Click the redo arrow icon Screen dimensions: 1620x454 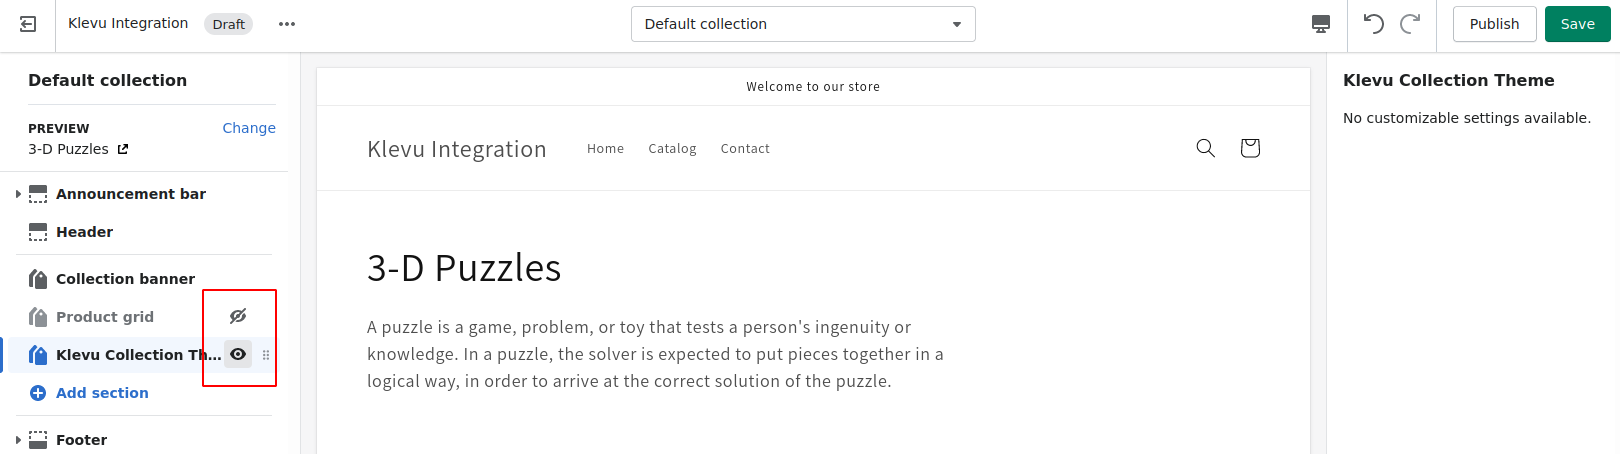click(1410, 24)
